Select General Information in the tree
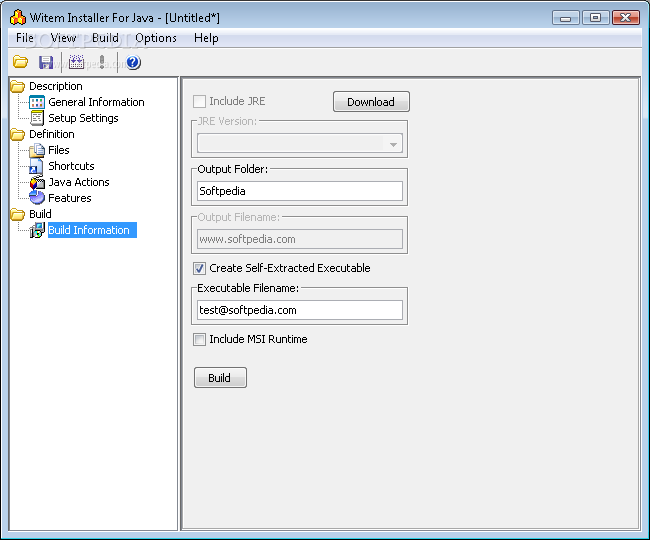 (96, 102)
